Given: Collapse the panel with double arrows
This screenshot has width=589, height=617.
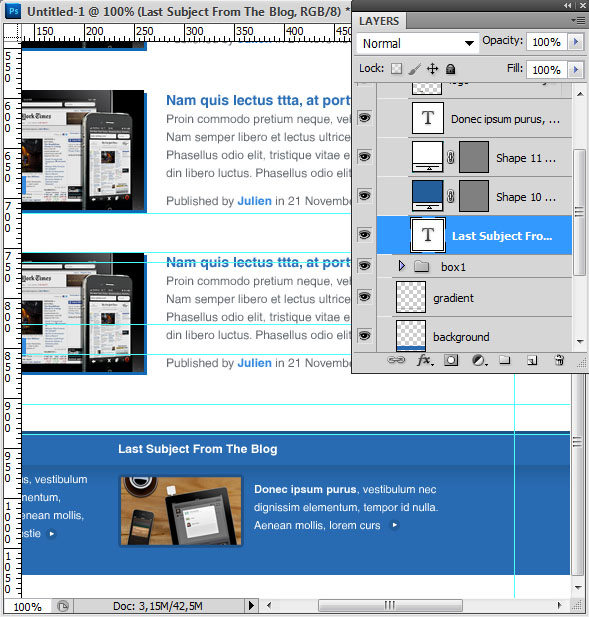Looking at the screenshot, I should [x=568, y=6].
